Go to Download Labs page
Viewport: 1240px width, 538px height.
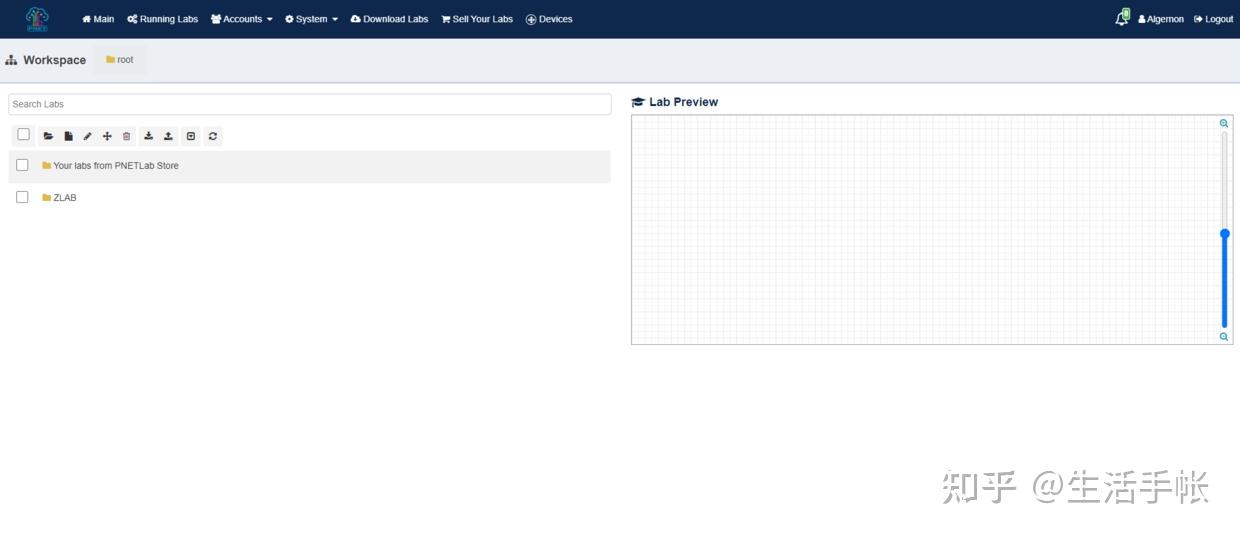tap(389, 19)
